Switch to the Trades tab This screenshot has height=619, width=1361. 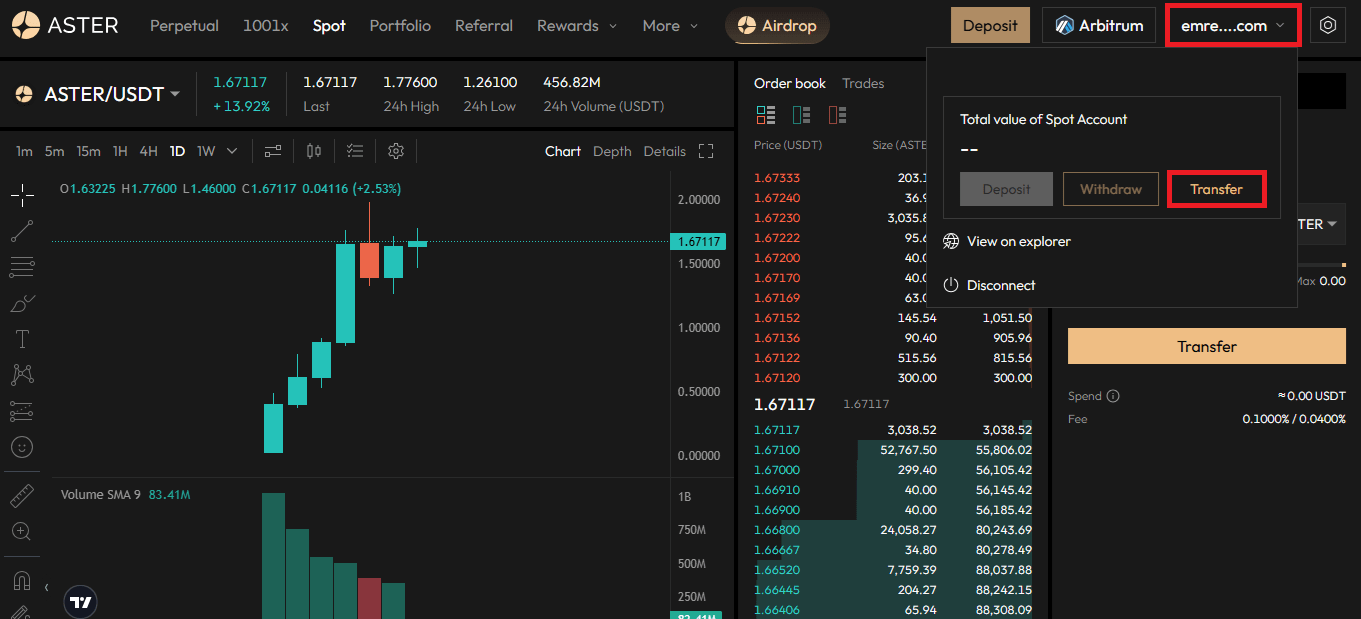click(863, 83)
